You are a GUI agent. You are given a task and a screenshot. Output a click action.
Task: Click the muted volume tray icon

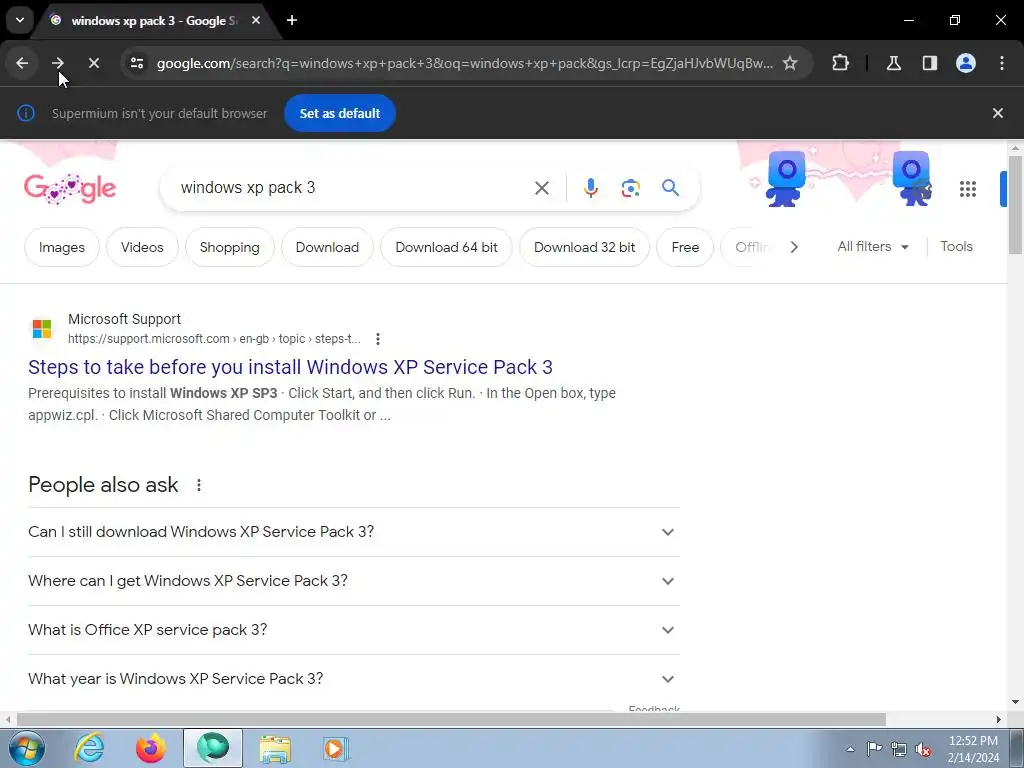coord(923,749)
